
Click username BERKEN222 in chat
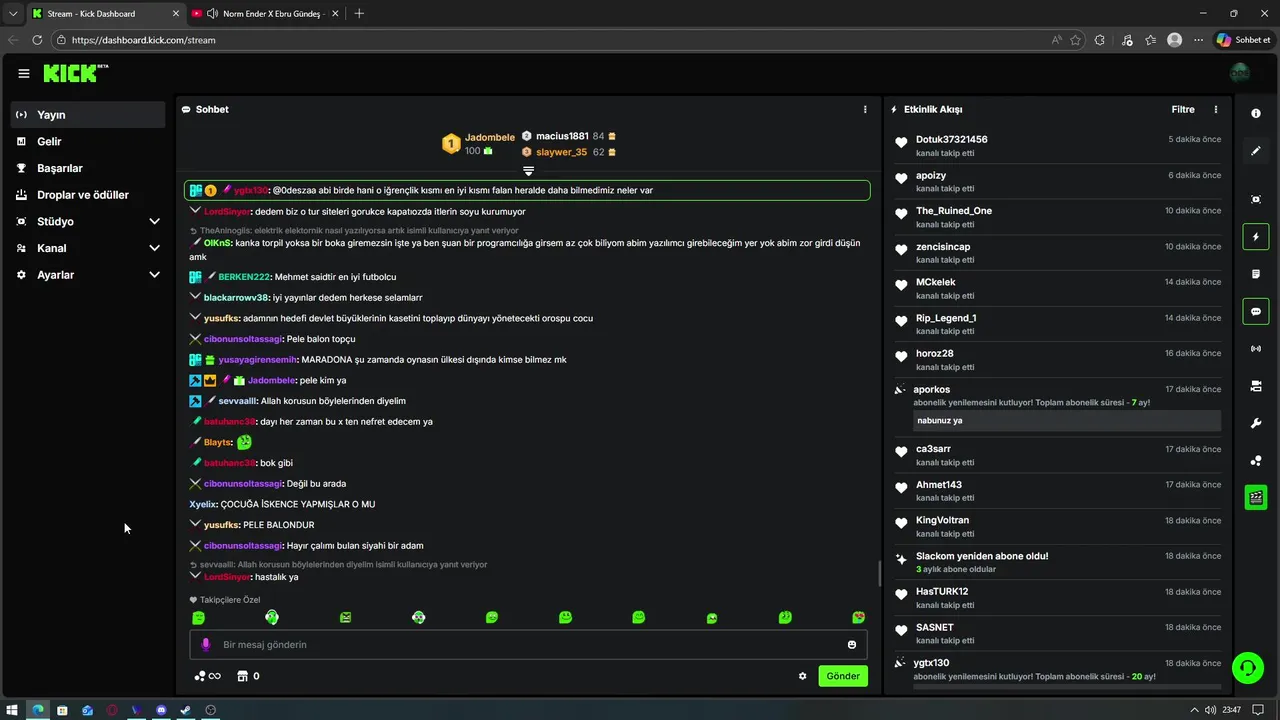click(x=244, y=277)
